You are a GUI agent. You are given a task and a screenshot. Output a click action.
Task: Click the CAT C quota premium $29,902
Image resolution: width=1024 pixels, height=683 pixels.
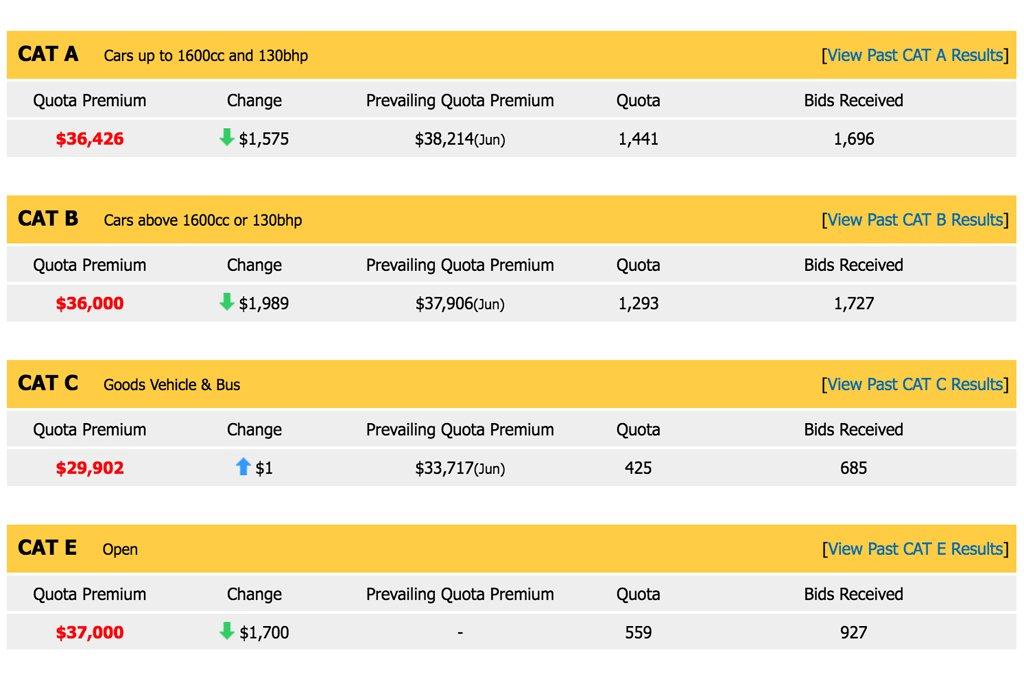(x=90, y=468)
